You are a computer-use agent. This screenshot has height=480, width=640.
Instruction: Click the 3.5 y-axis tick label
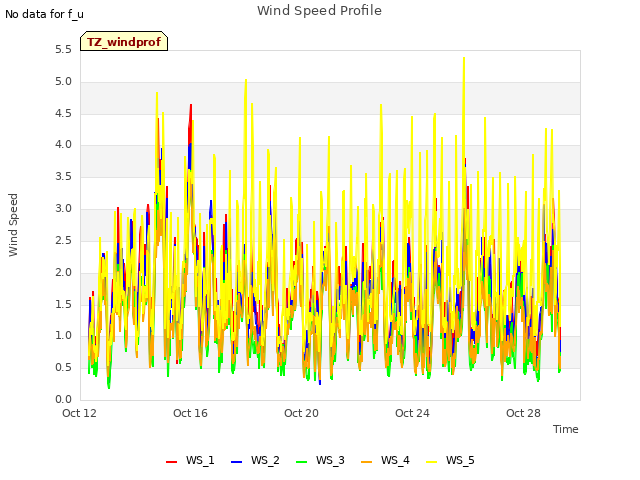(63, 177)
